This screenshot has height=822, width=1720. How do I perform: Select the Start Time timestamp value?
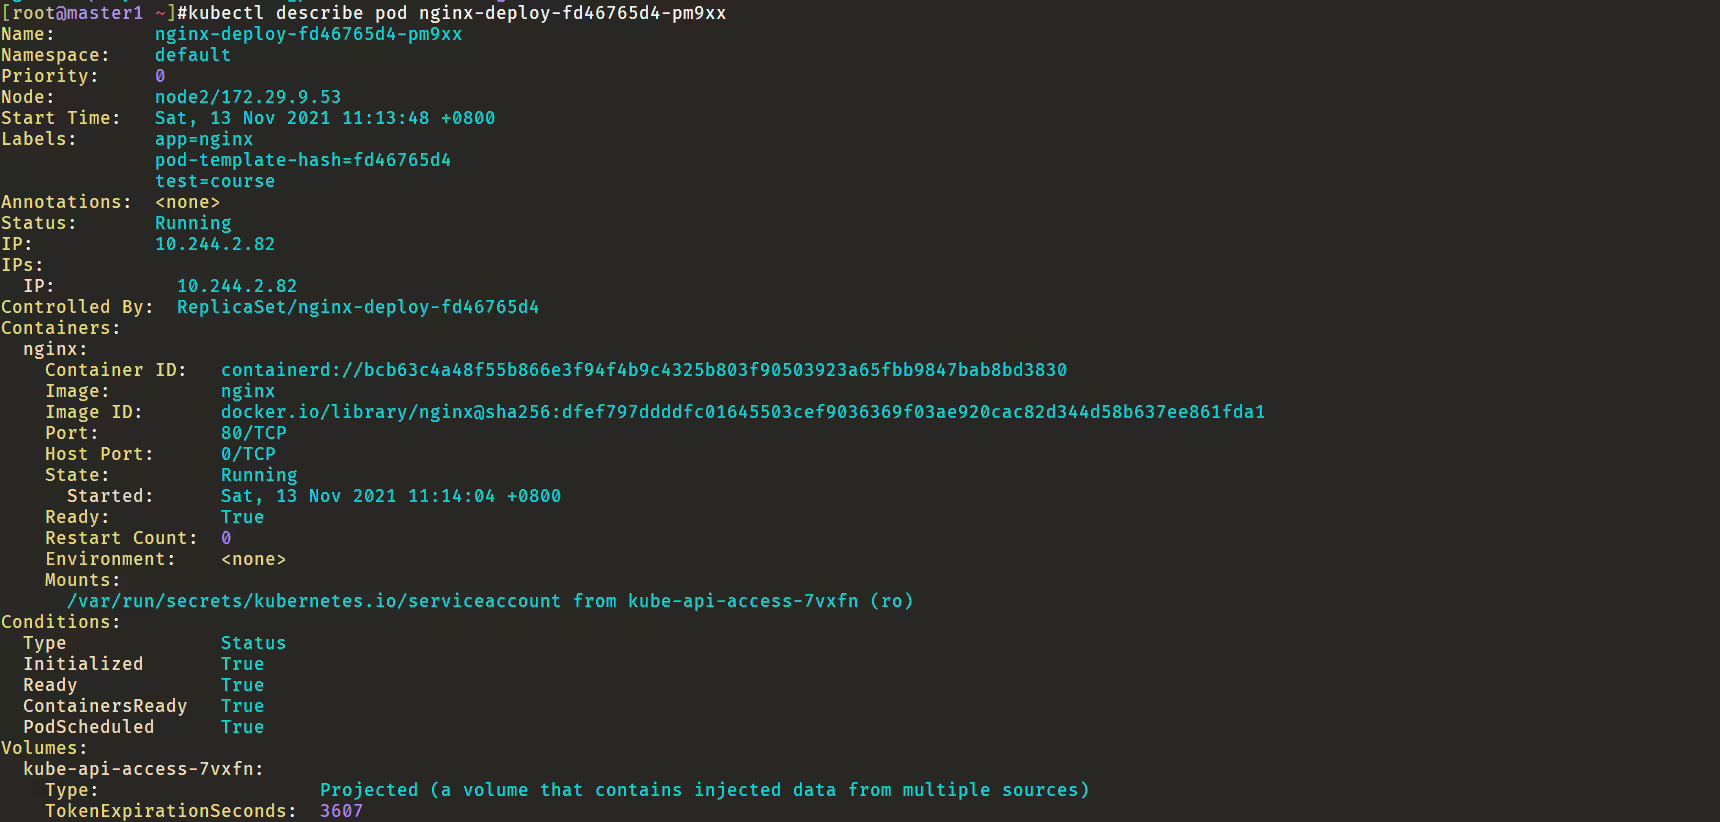tap(325, 118)
